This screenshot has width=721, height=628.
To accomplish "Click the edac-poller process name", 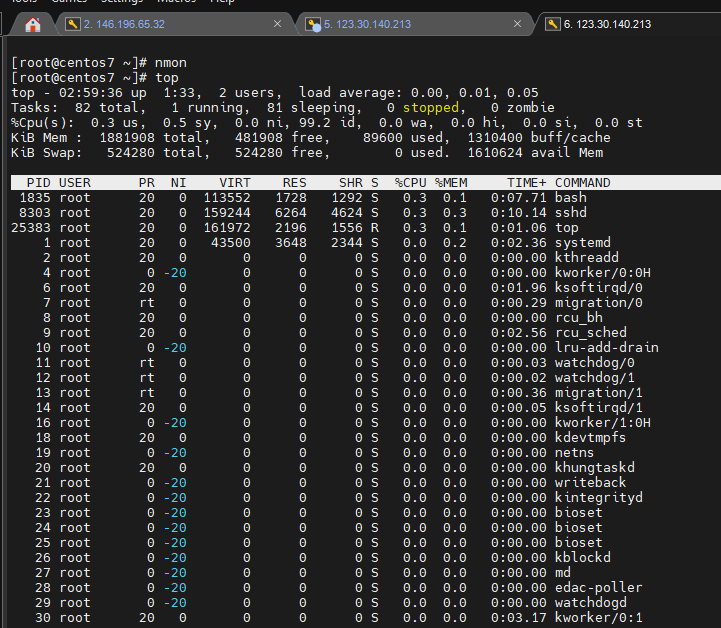I will click(598, 588).
